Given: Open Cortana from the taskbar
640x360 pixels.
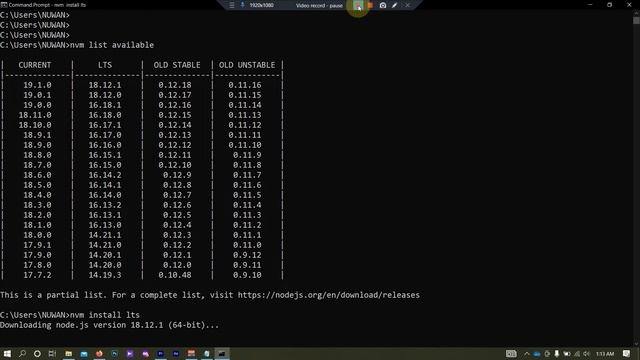Looking at the screenshot, I should [37, 353].
